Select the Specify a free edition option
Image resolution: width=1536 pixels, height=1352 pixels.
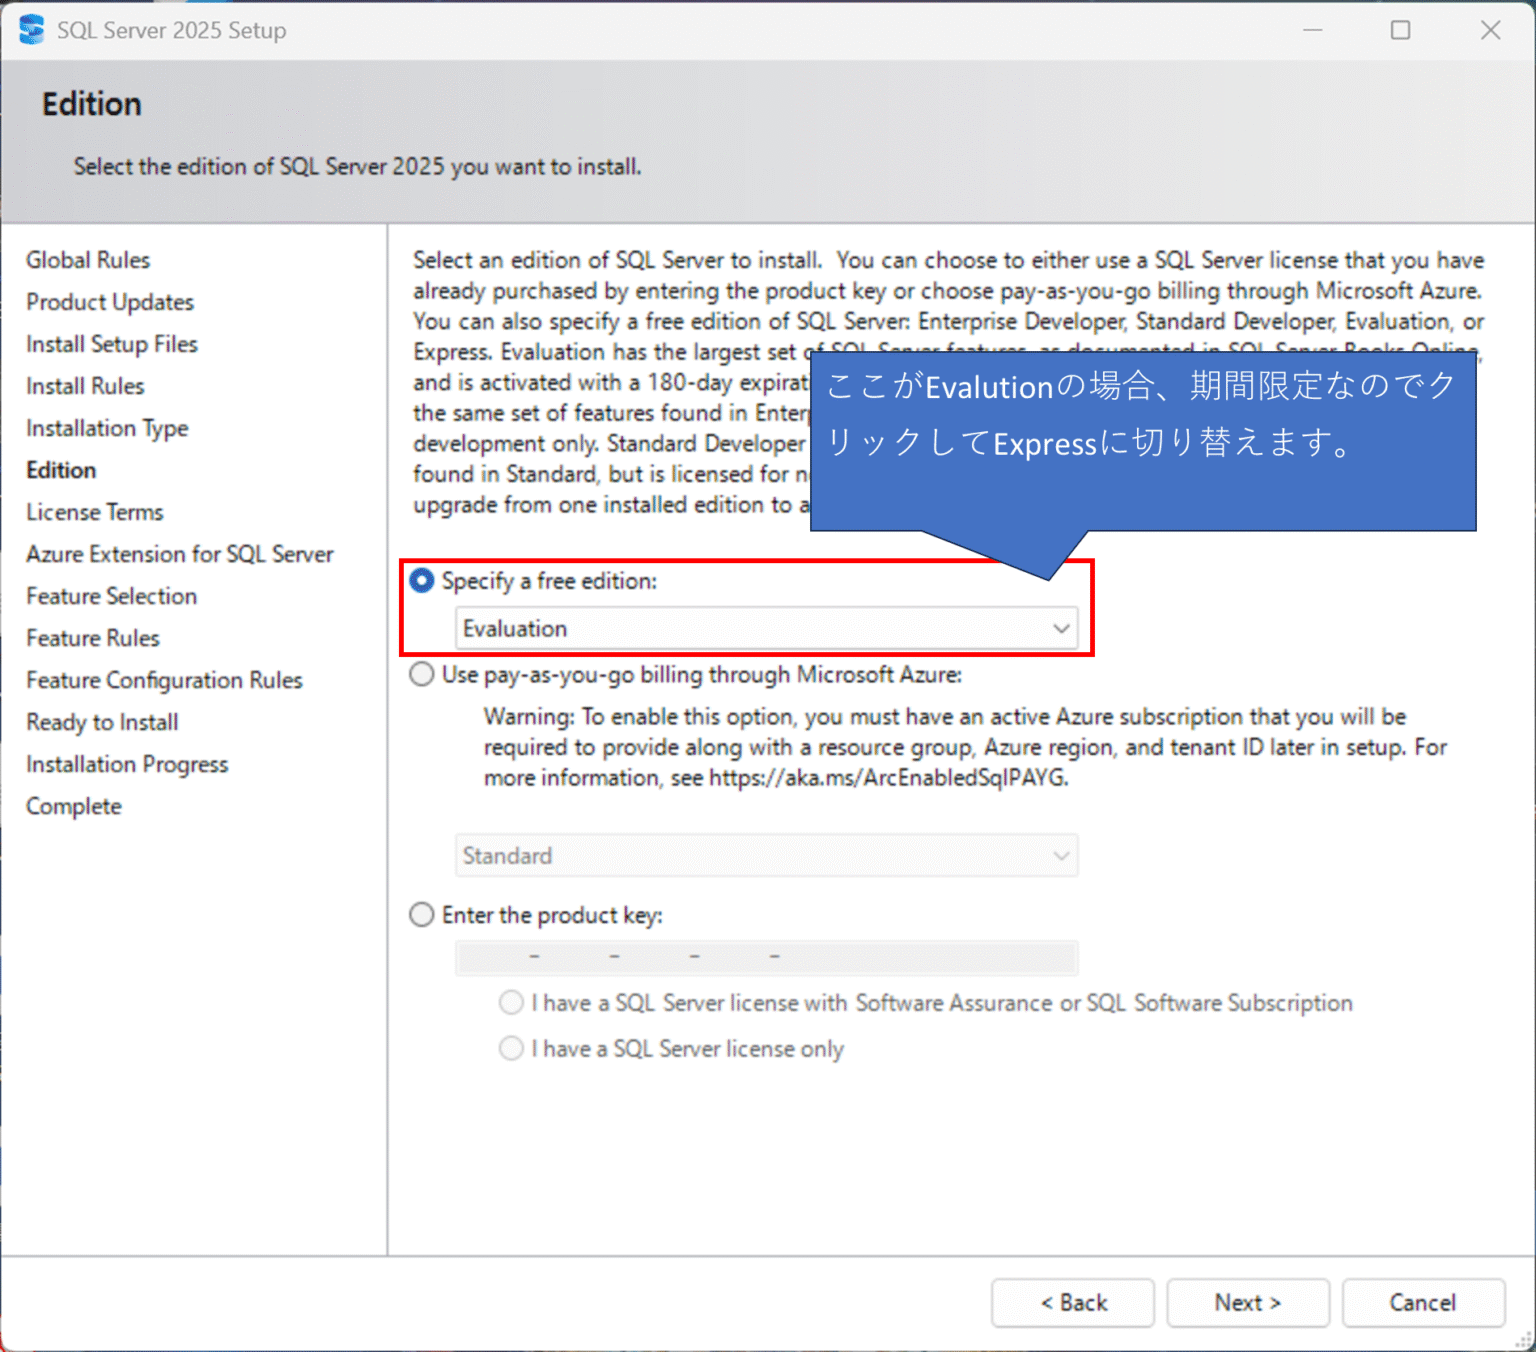tap(422, 580)
